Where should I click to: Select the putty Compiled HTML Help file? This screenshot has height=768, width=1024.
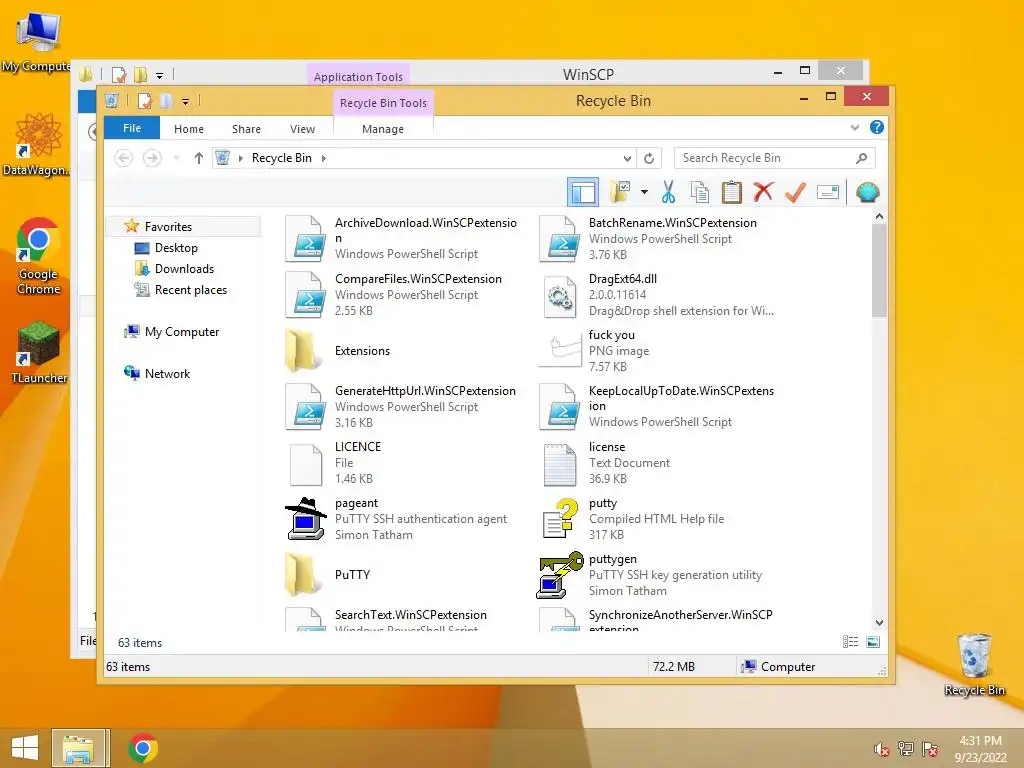656,519
